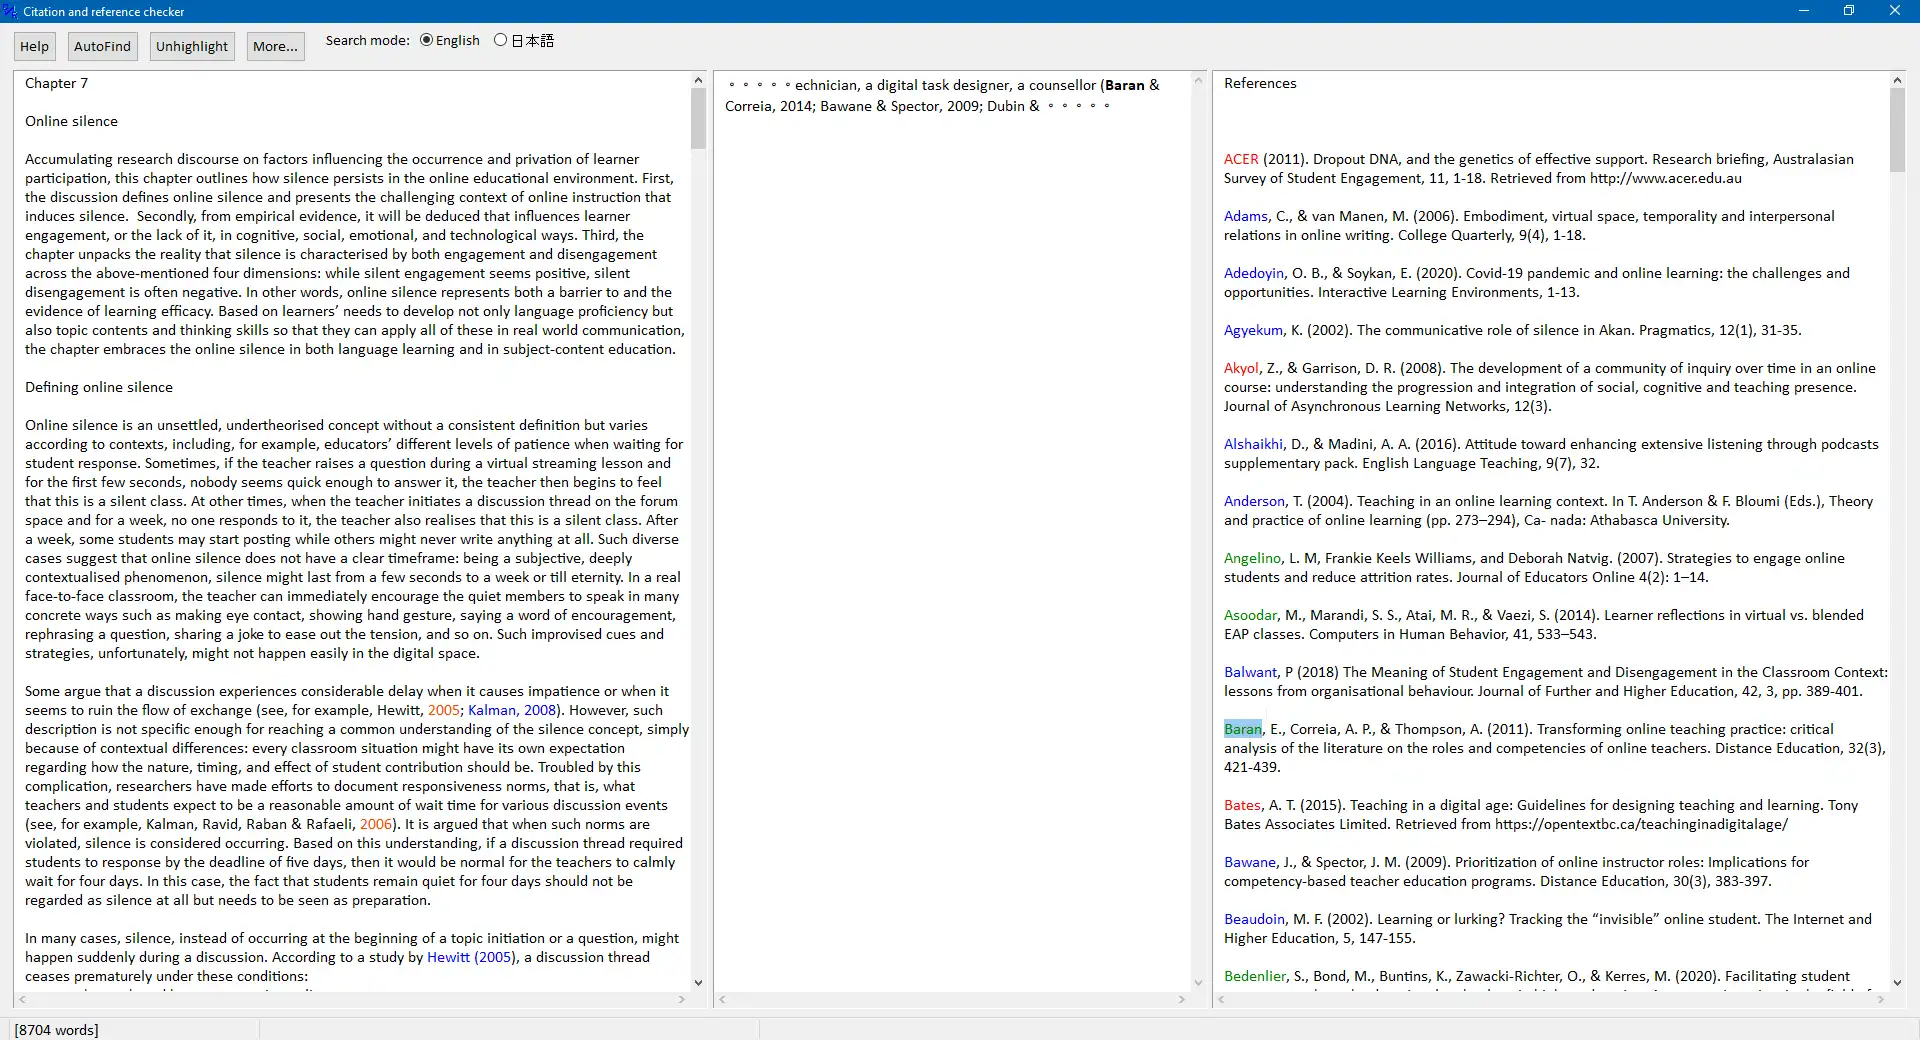The height and width of the screenshot is (1040, 1920).
Task: Select Adedoyin reference entry name
Action: (1254, 273)
